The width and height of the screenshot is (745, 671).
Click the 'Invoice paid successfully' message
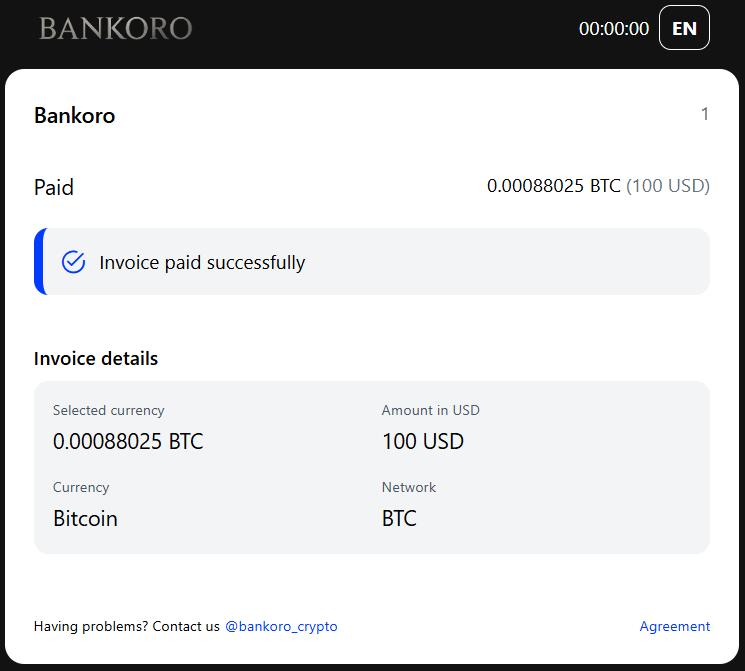[202, 263]
